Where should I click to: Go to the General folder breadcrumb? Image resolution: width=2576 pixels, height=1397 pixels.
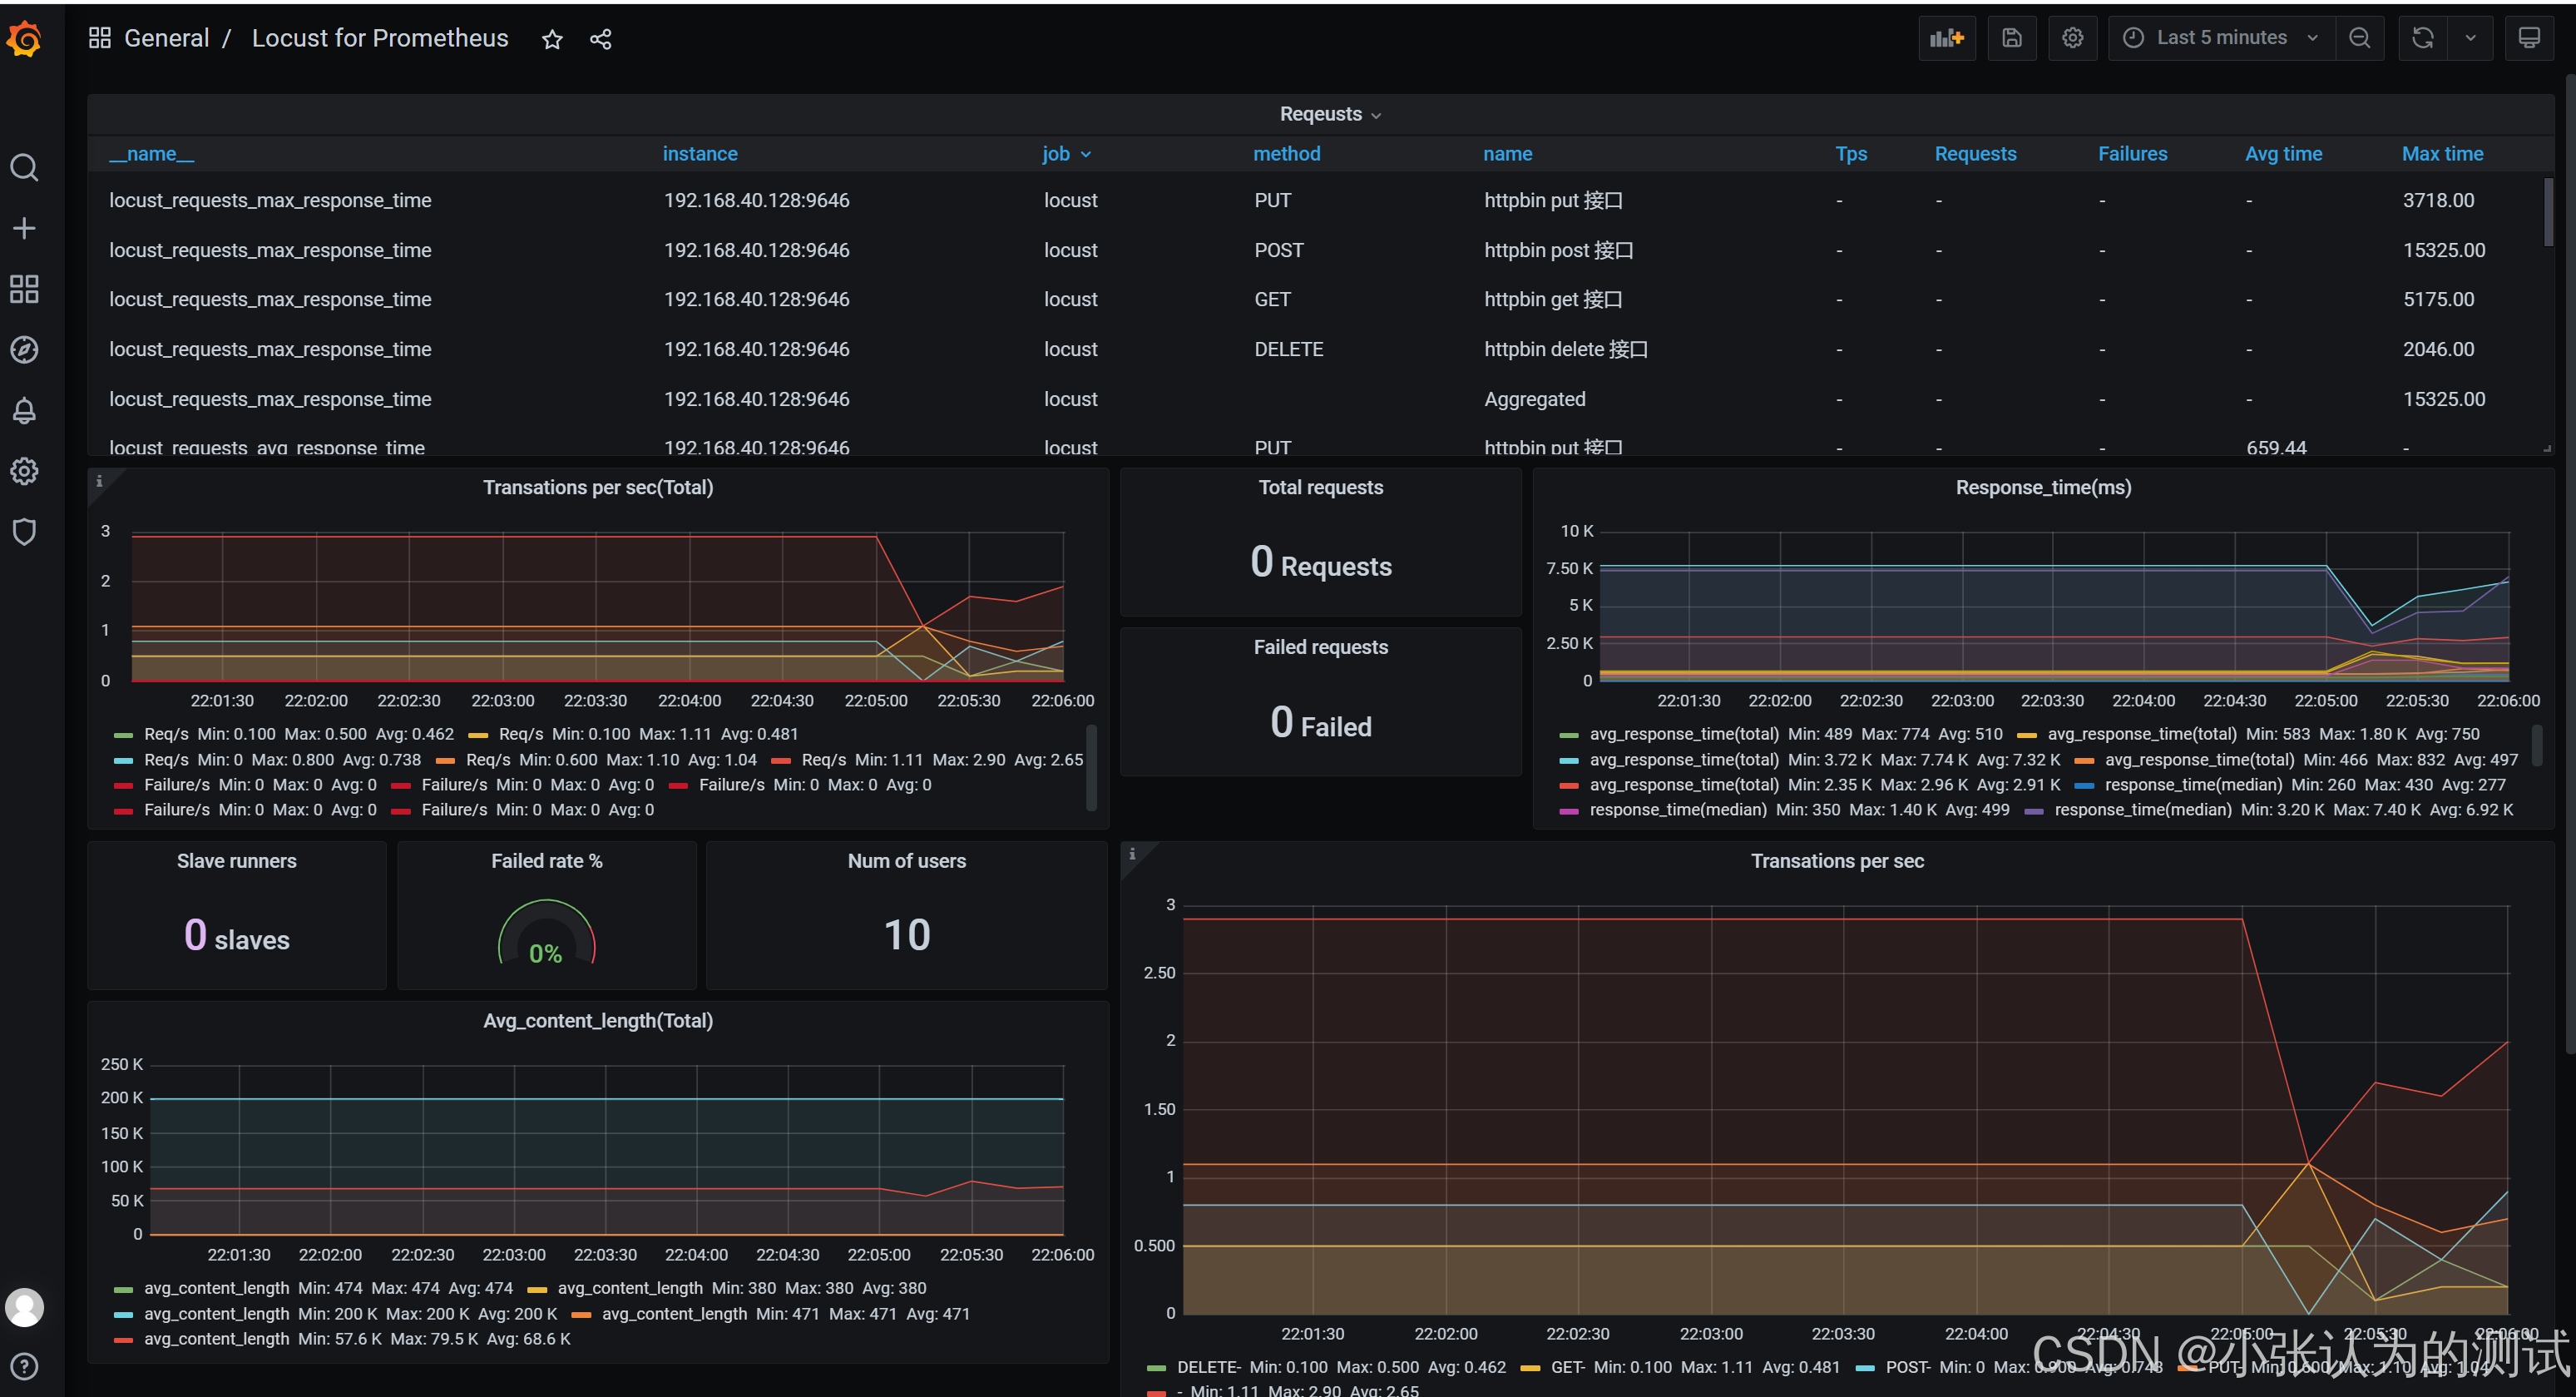(x=166, y=38)
